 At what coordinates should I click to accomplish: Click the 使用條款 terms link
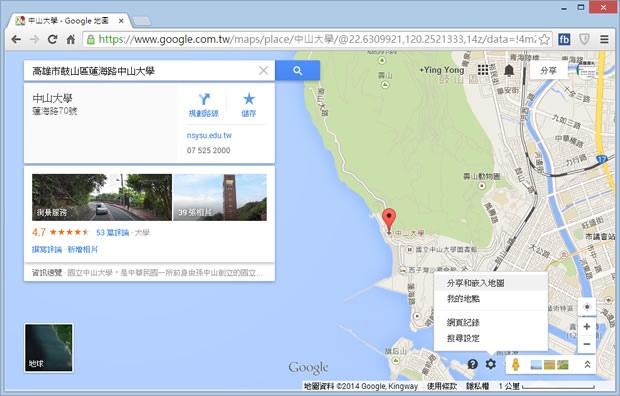coord(442,386)
